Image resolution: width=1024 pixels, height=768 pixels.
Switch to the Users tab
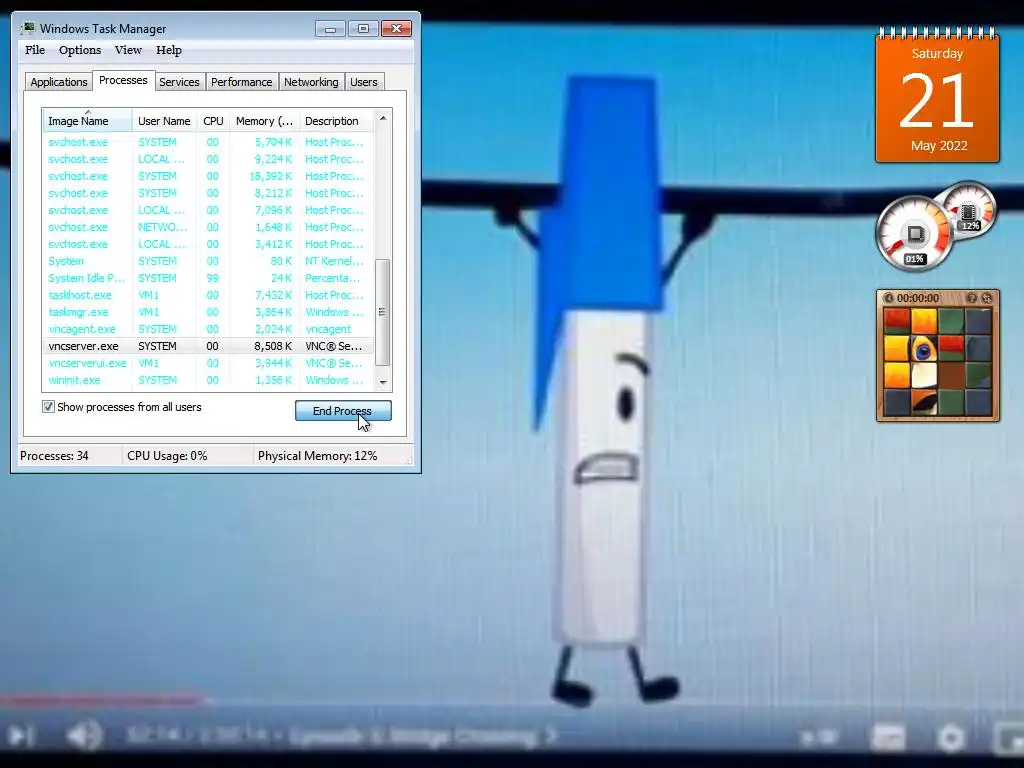[x=364, y=82]
